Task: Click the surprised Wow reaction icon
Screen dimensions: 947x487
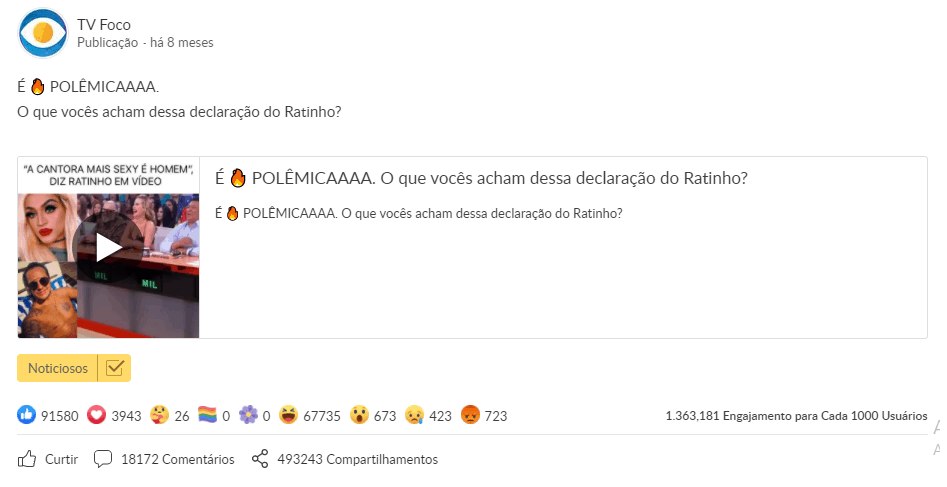Action: pyautogui.click(x=359, y=416)
